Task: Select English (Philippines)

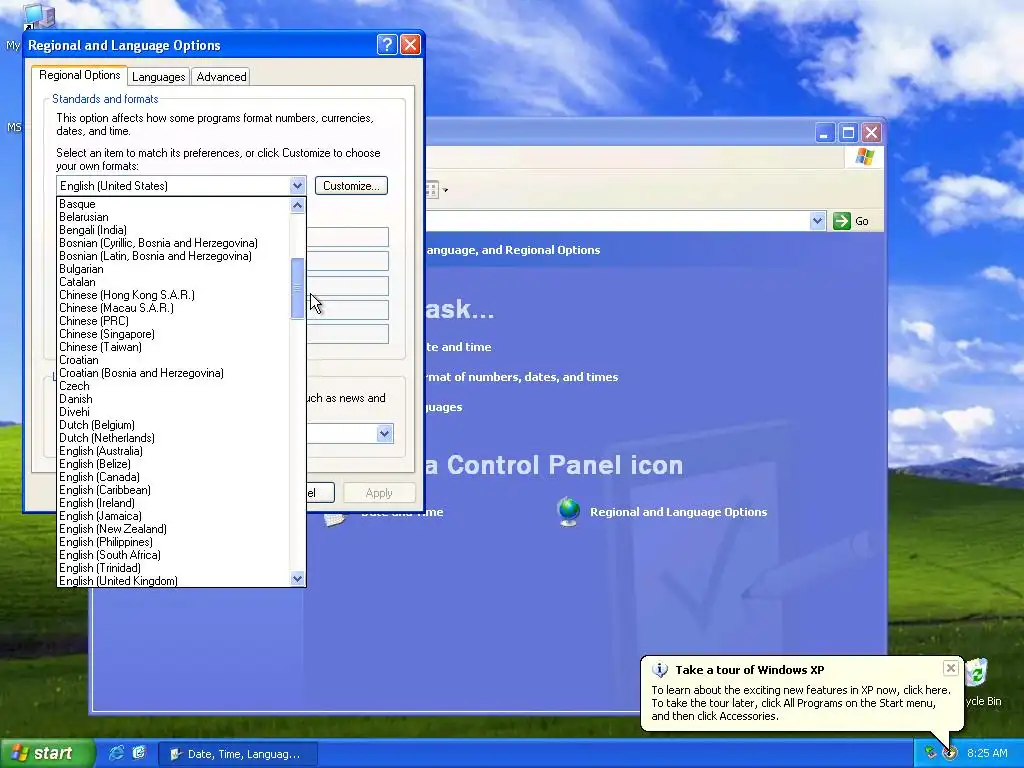Action: [173, 542]
